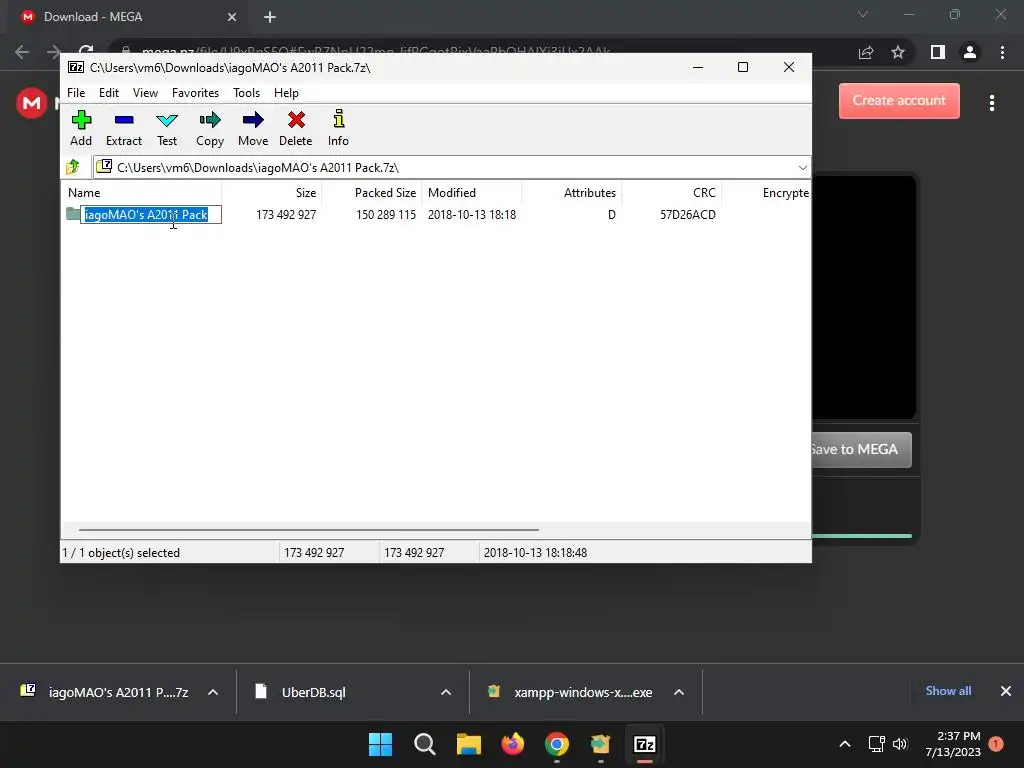Open Windows Start menu

[381, 744]
